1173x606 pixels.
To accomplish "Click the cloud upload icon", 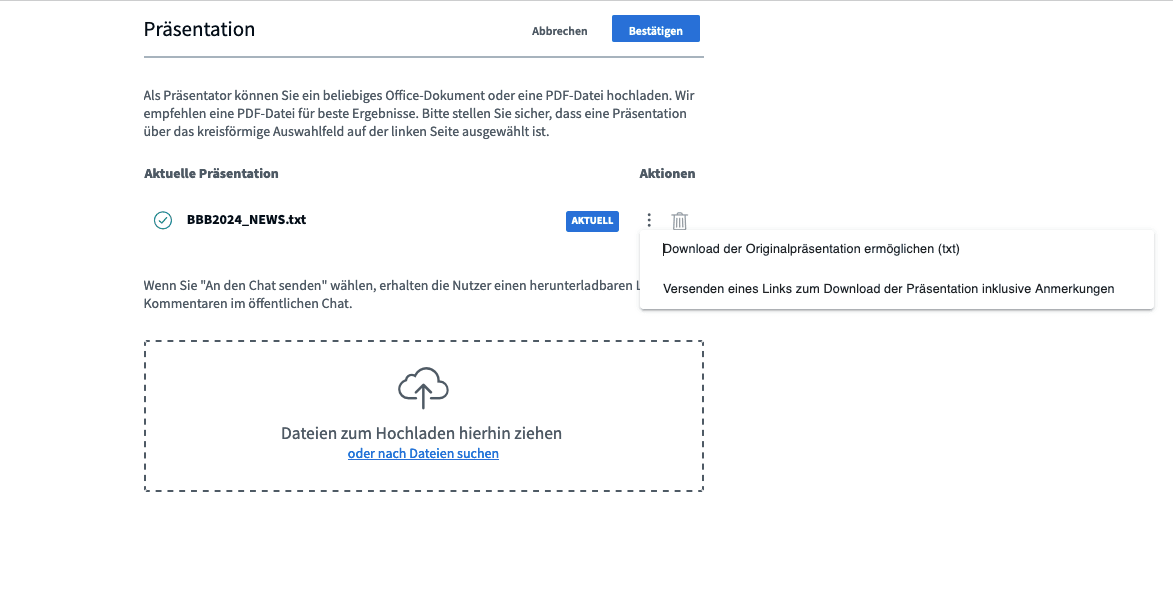I will (423, 388).
